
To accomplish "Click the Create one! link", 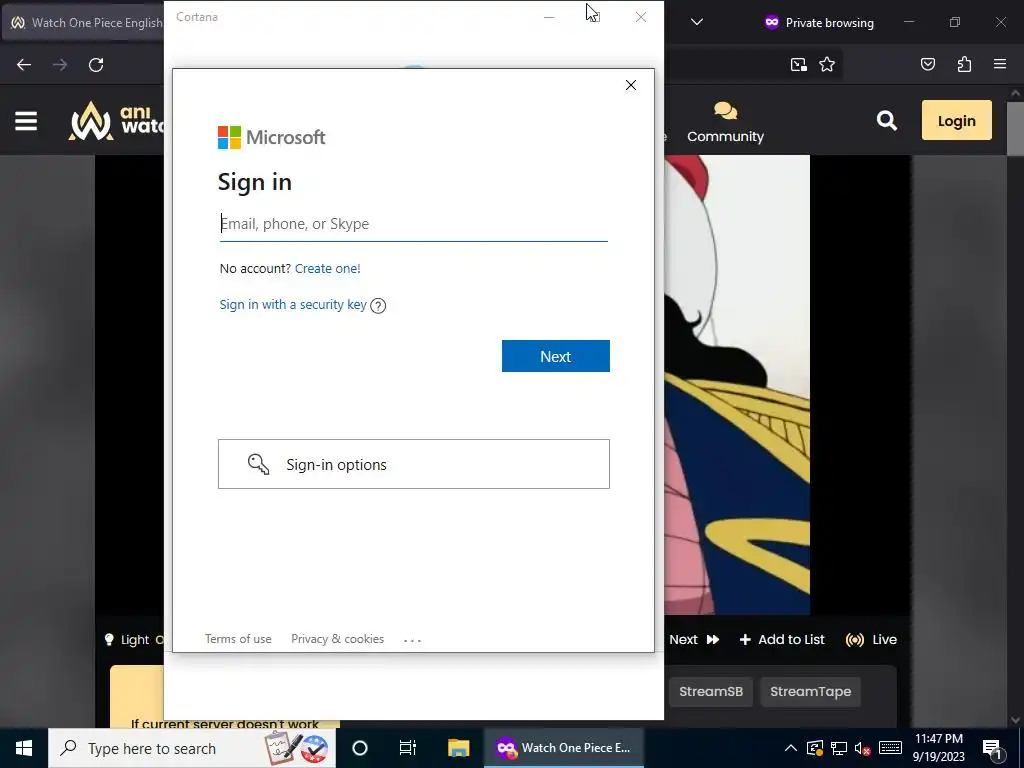I will click(327, 268).
